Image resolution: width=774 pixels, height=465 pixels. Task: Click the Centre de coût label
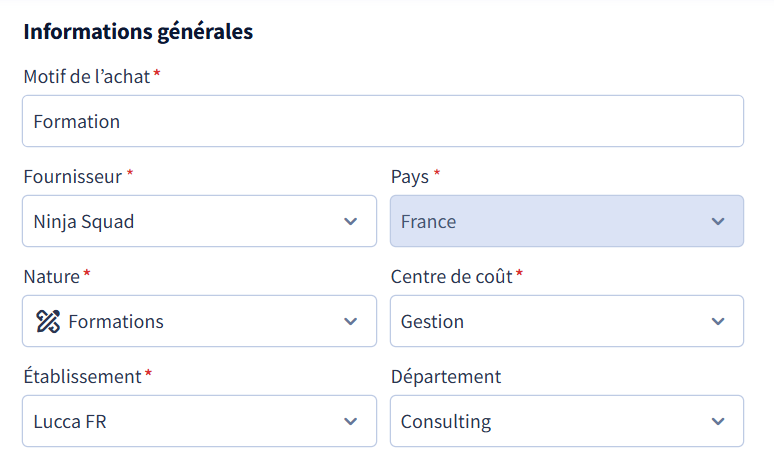(452, 276)
